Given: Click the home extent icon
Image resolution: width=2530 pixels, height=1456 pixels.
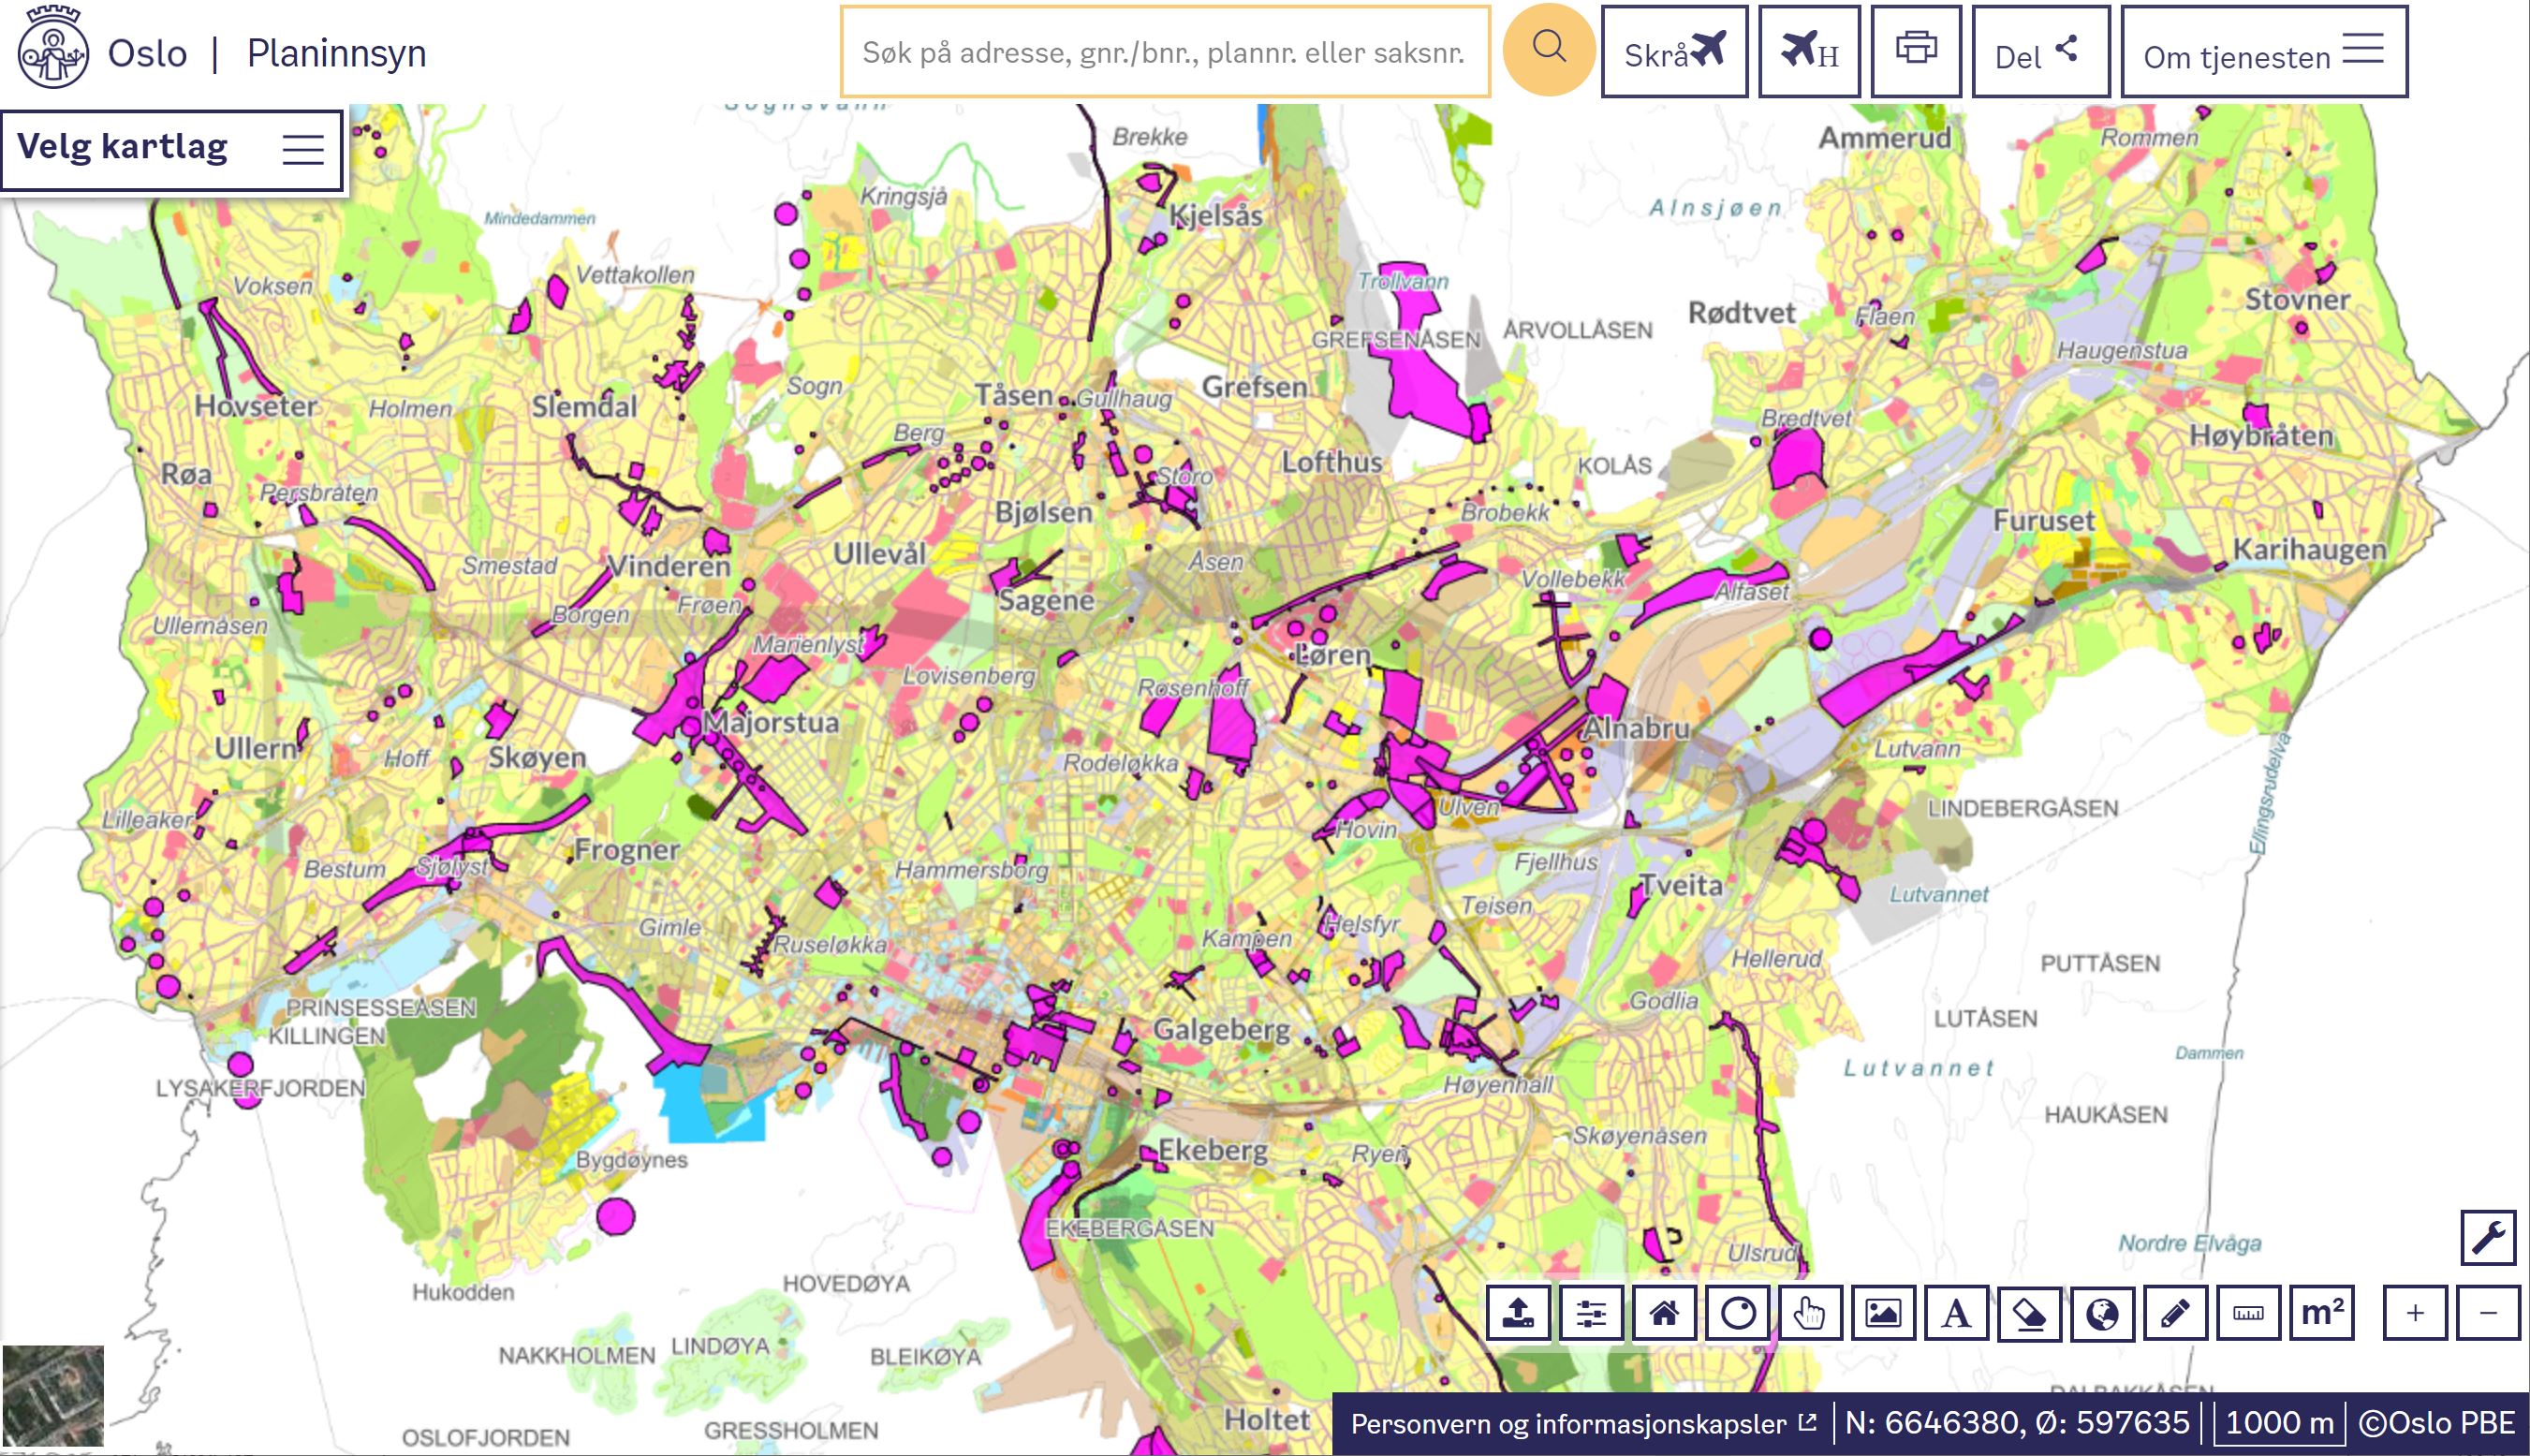Looking at the screenshot, I should [1664, 1312].
